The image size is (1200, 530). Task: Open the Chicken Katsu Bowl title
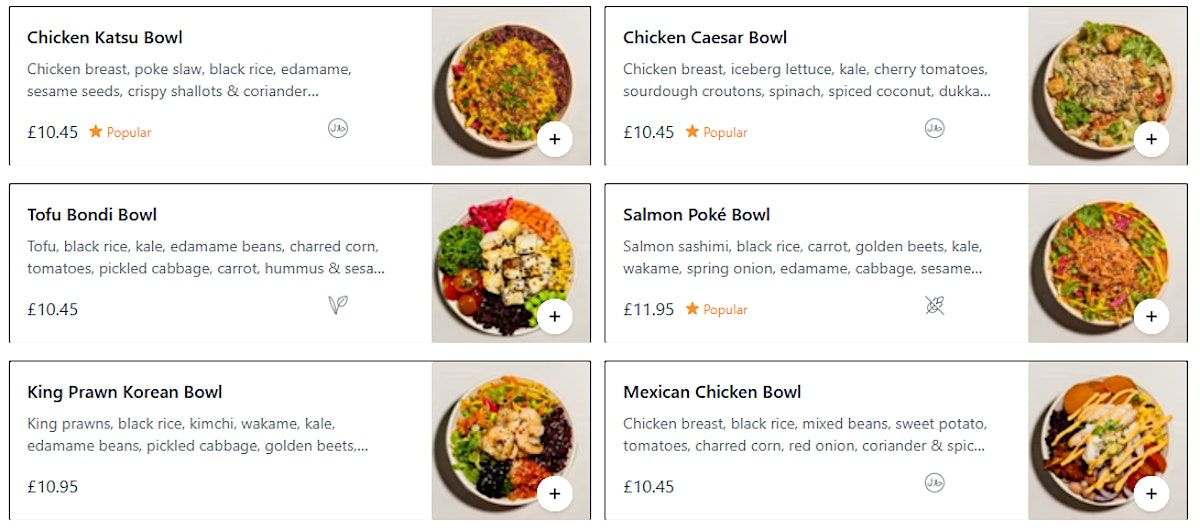click(x=105, y=38)
